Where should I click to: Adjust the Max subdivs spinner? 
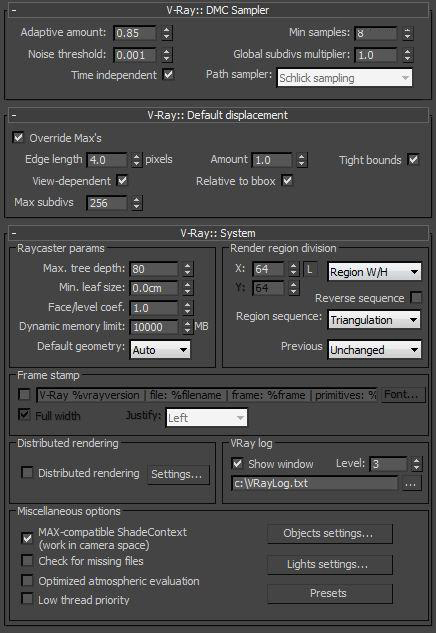pos(137,203)
